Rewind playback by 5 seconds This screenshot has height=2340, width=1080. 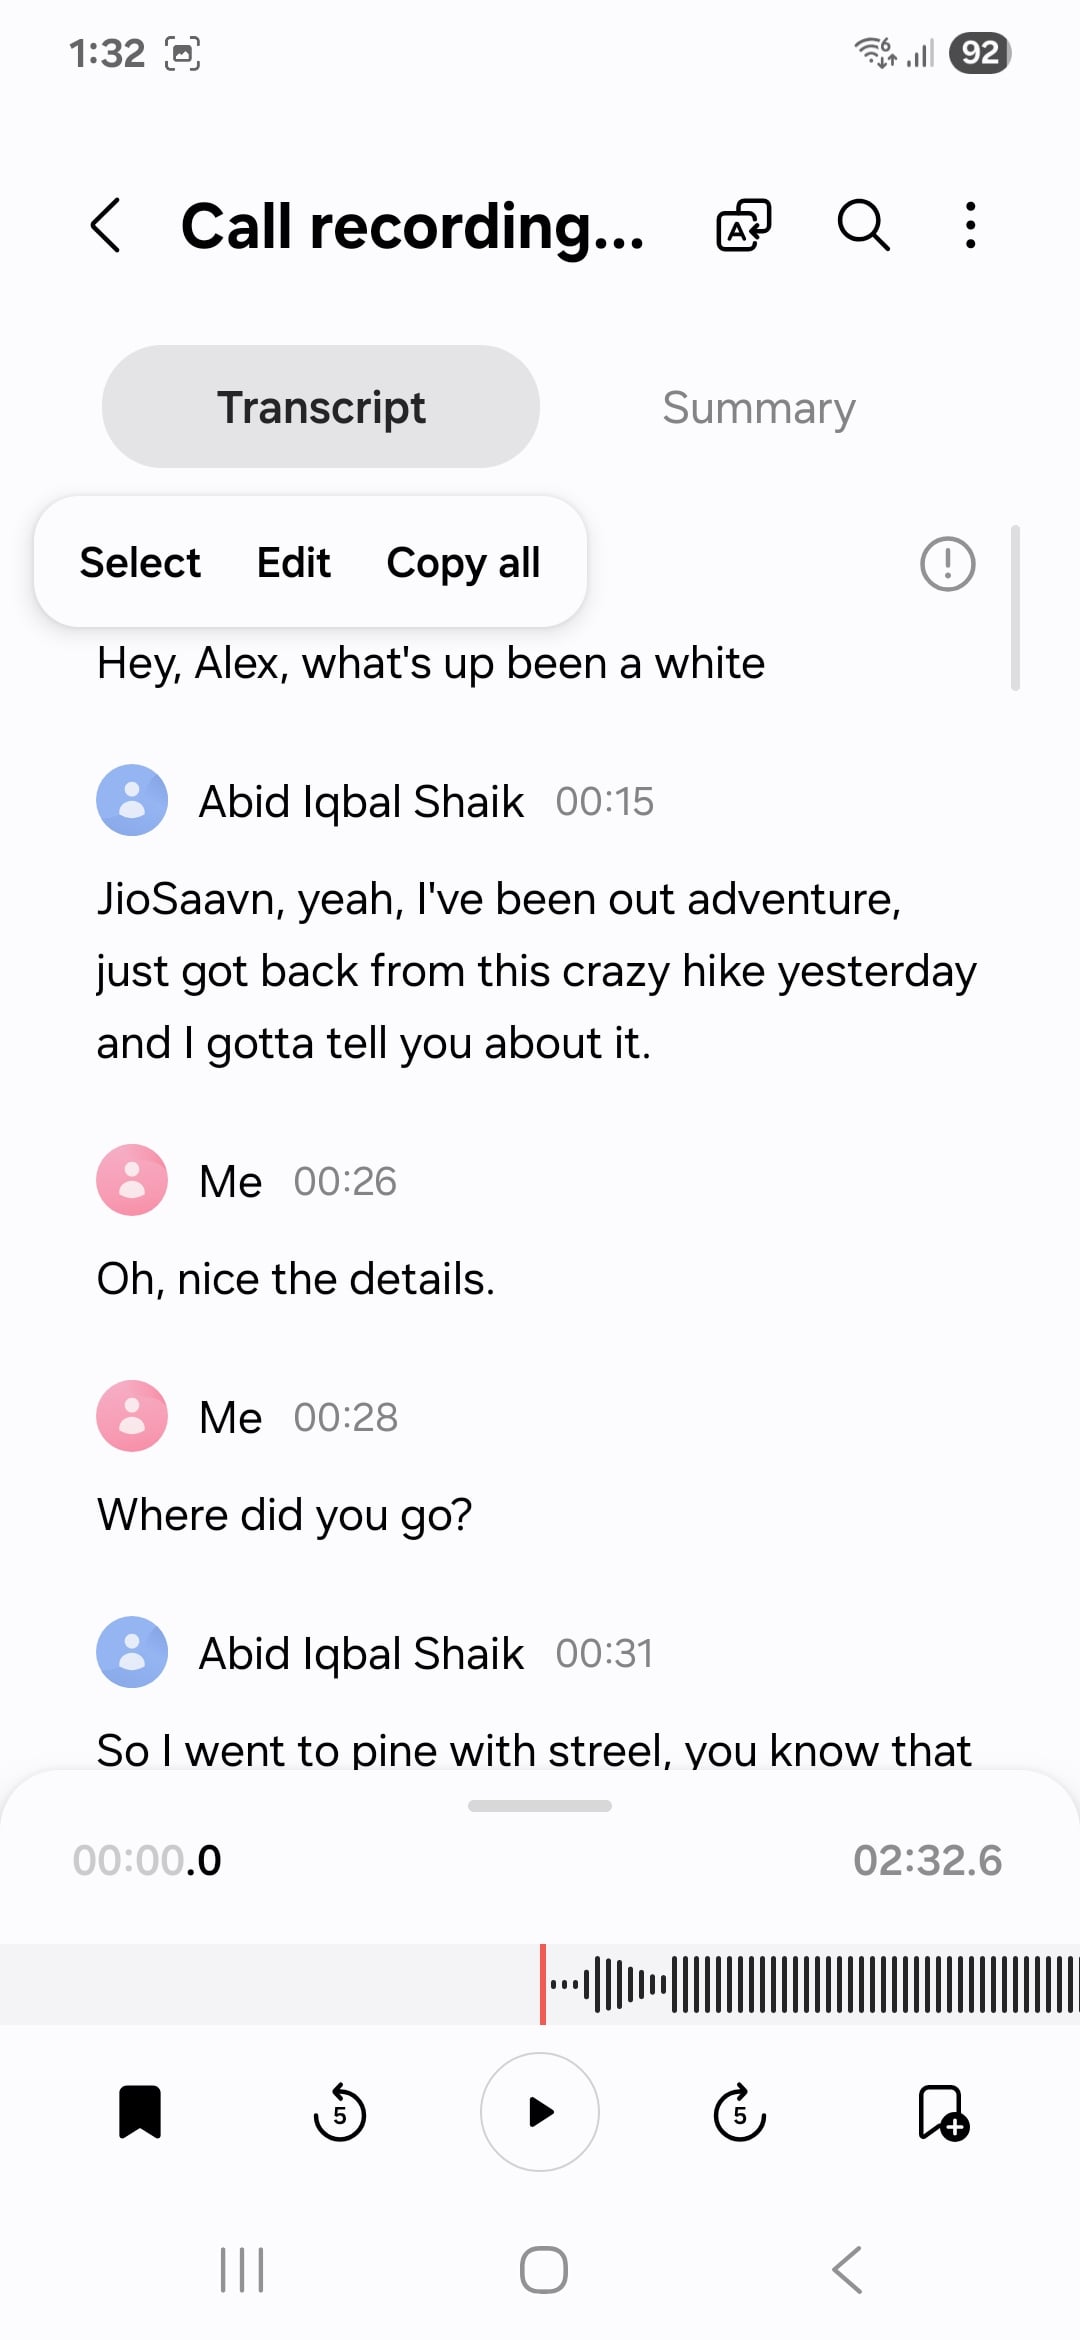tap(340, 2112)
